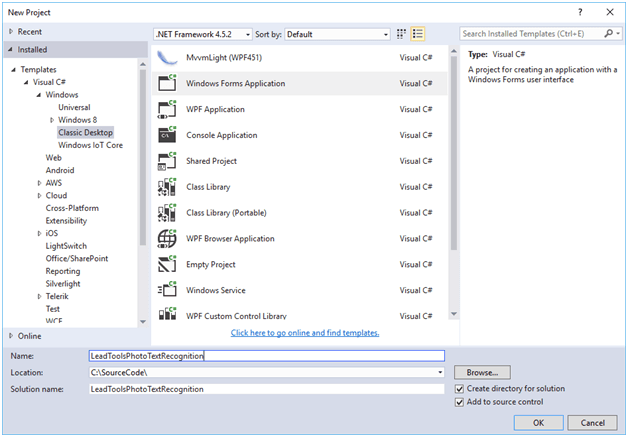Click the Class Library template icon
The height and width of the screenshot is (437, 628).
tap(167, 187)
